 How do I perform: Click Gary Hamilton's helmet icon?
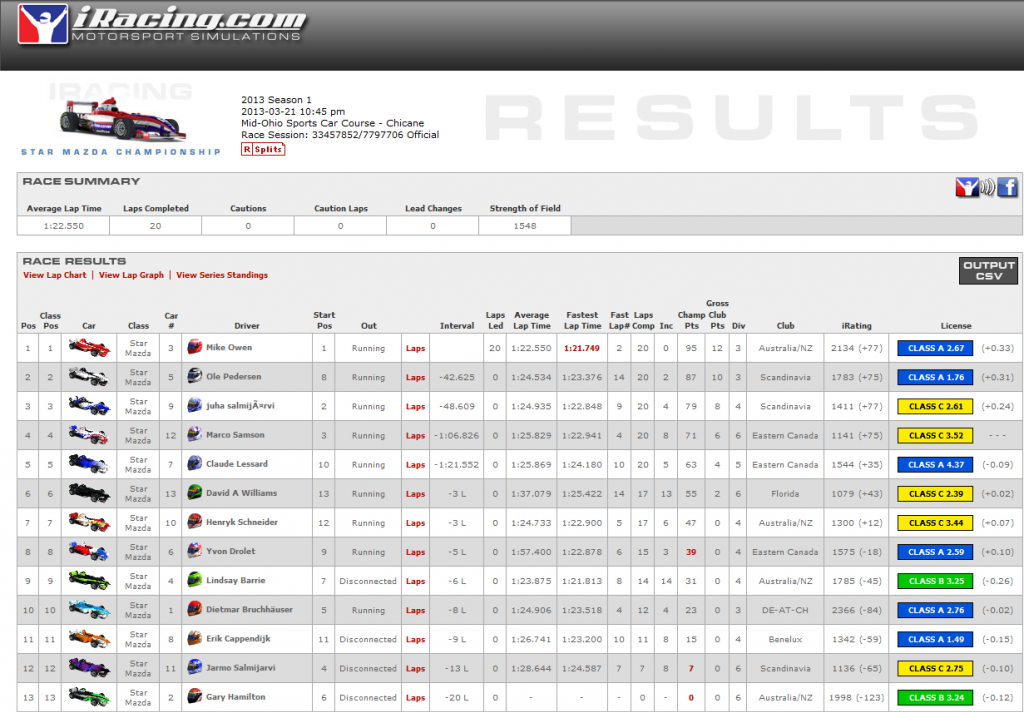click(x=195, y=696)
